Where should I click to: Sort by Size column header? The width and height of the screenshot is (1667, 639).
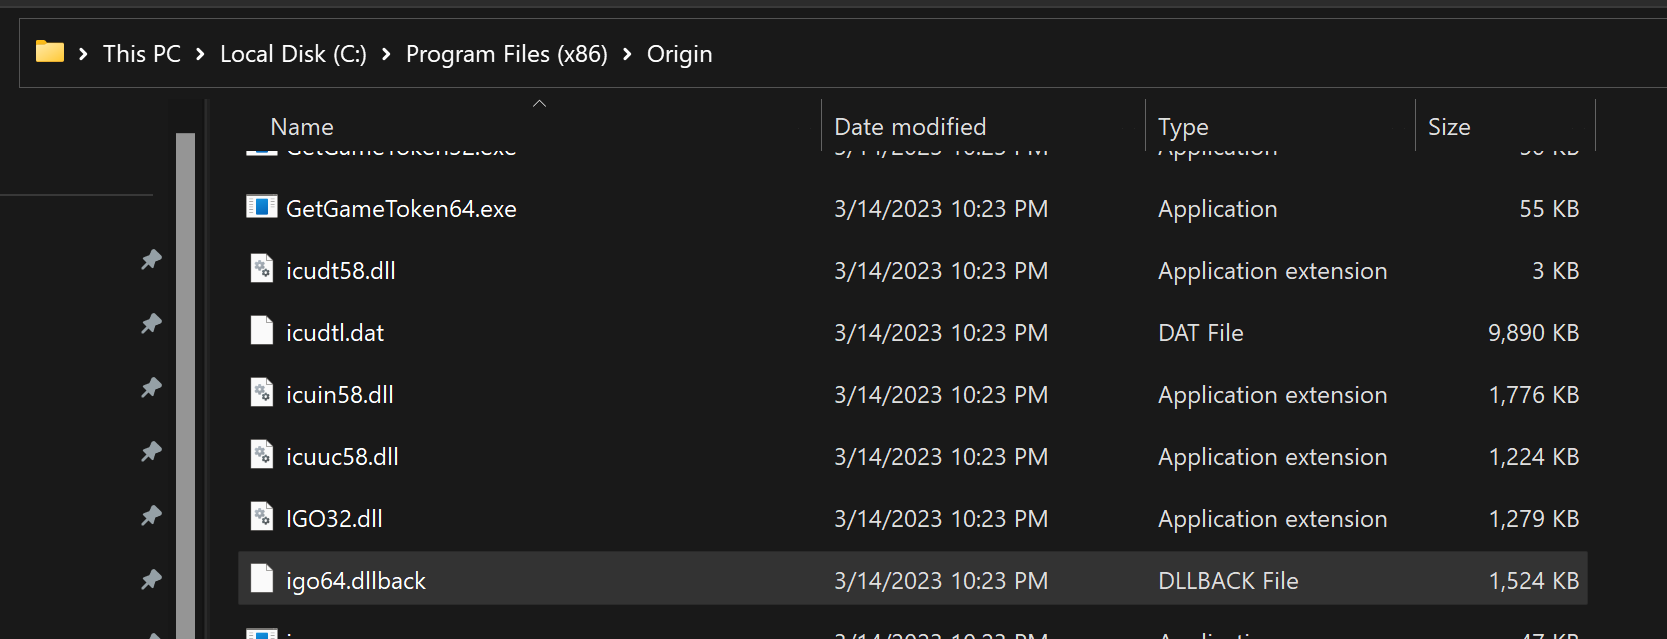(1448, 127)
